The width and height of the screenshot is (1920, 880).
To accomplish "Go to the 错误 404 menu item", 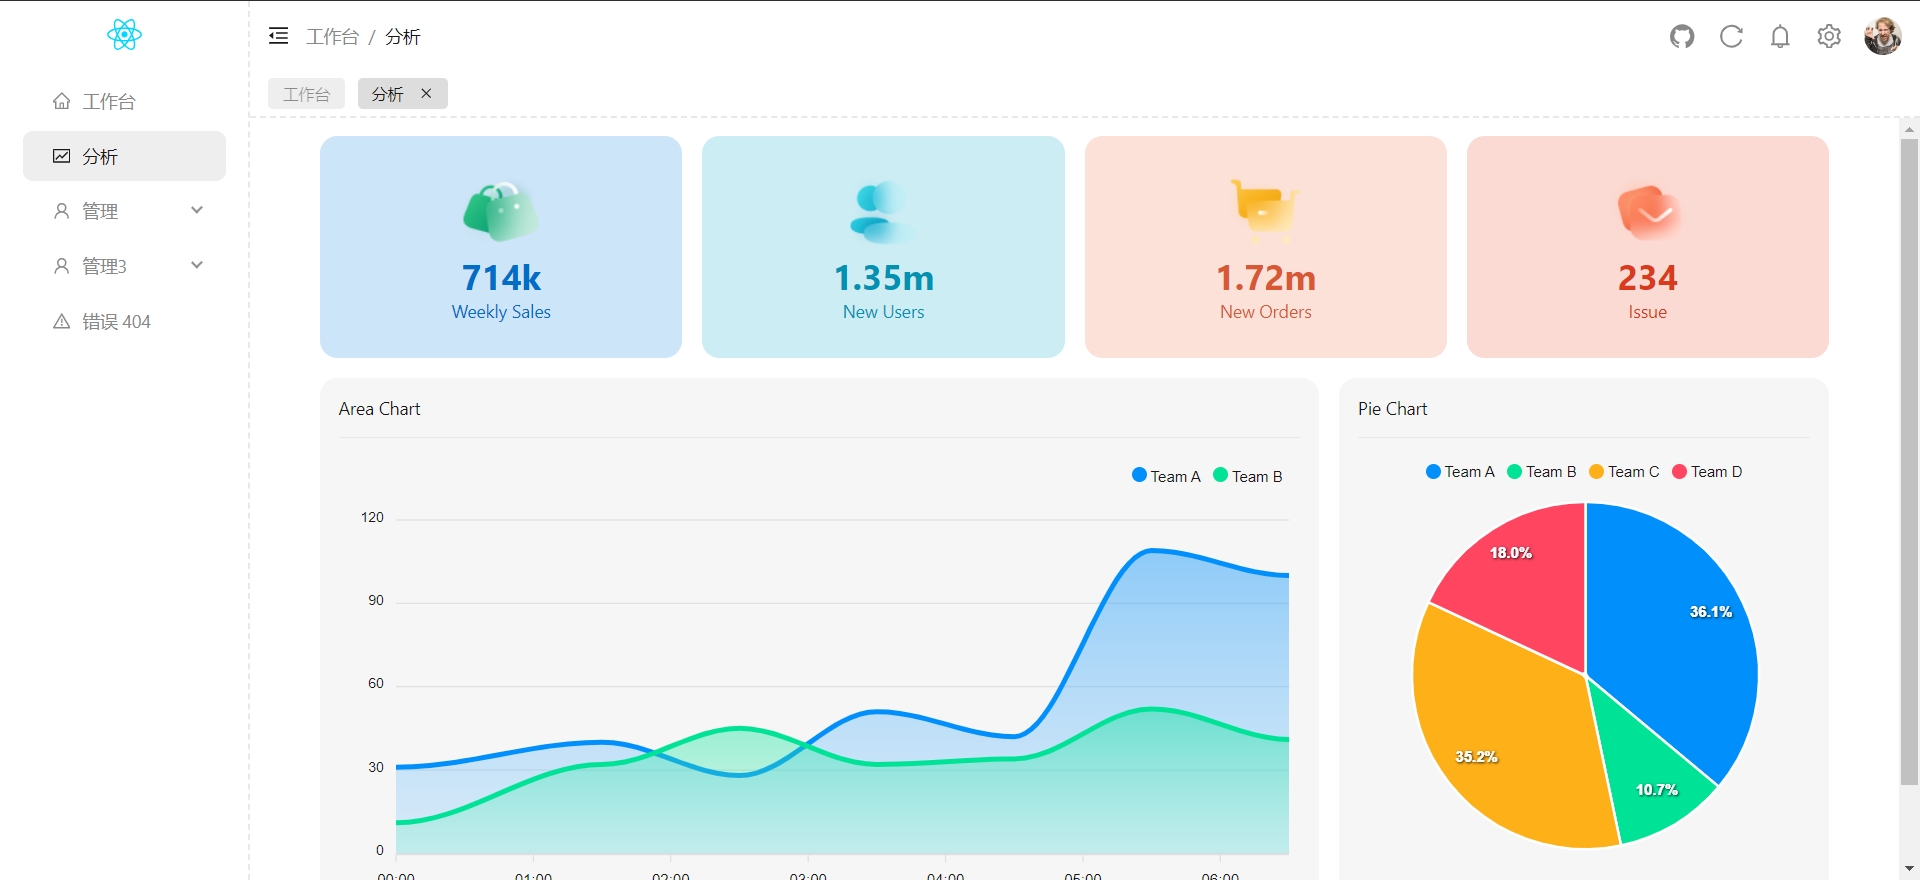I will 124,321.
